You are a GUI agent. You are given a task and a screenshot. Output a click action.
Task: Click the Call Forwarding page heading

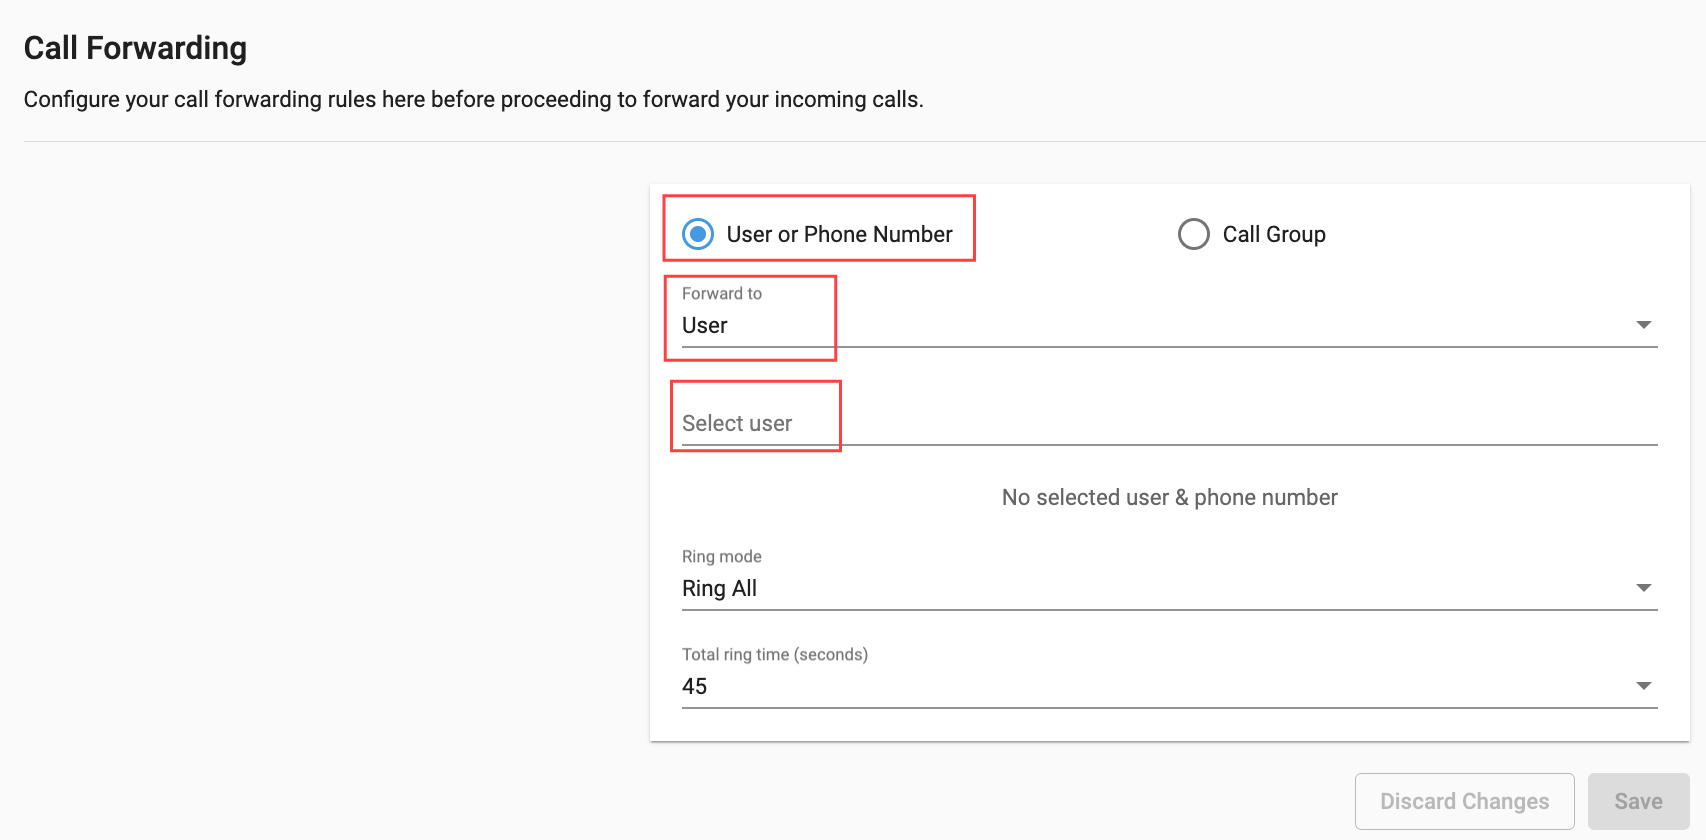(135, 48)
